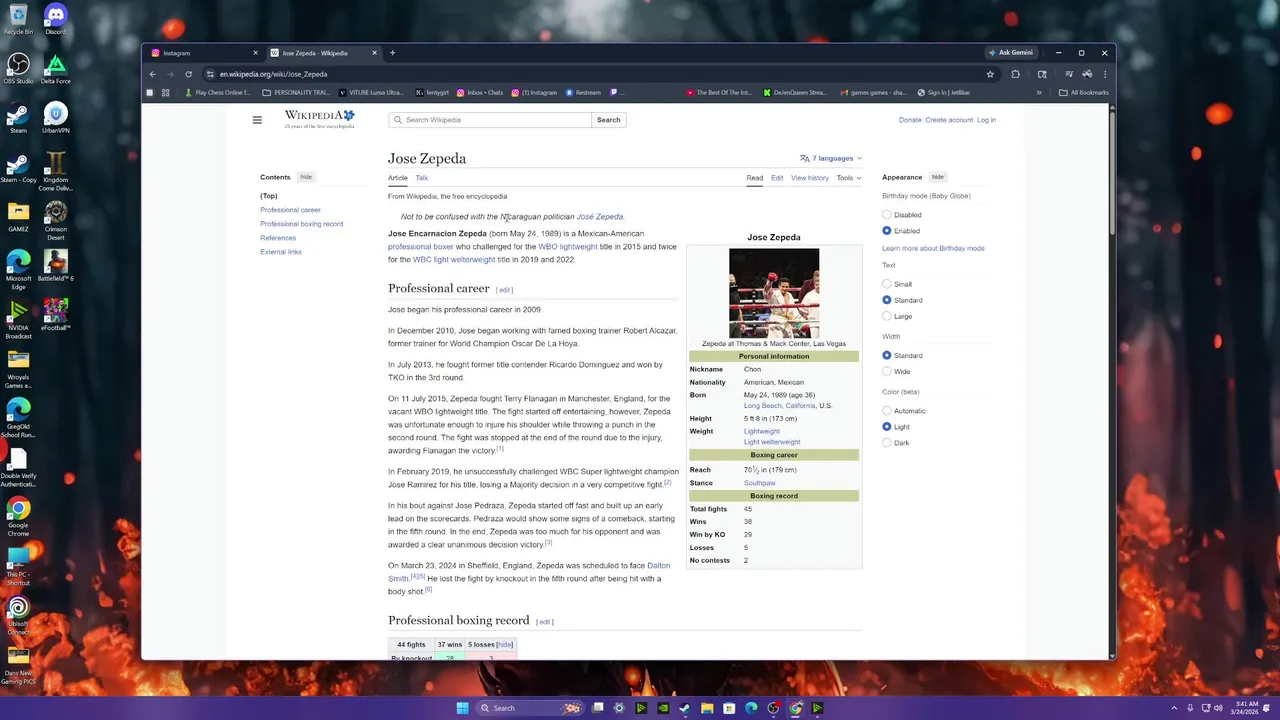Screen dimensions: 1280x720
Task: Jump to Professional boxing record in contents
Action: point(301,224)
